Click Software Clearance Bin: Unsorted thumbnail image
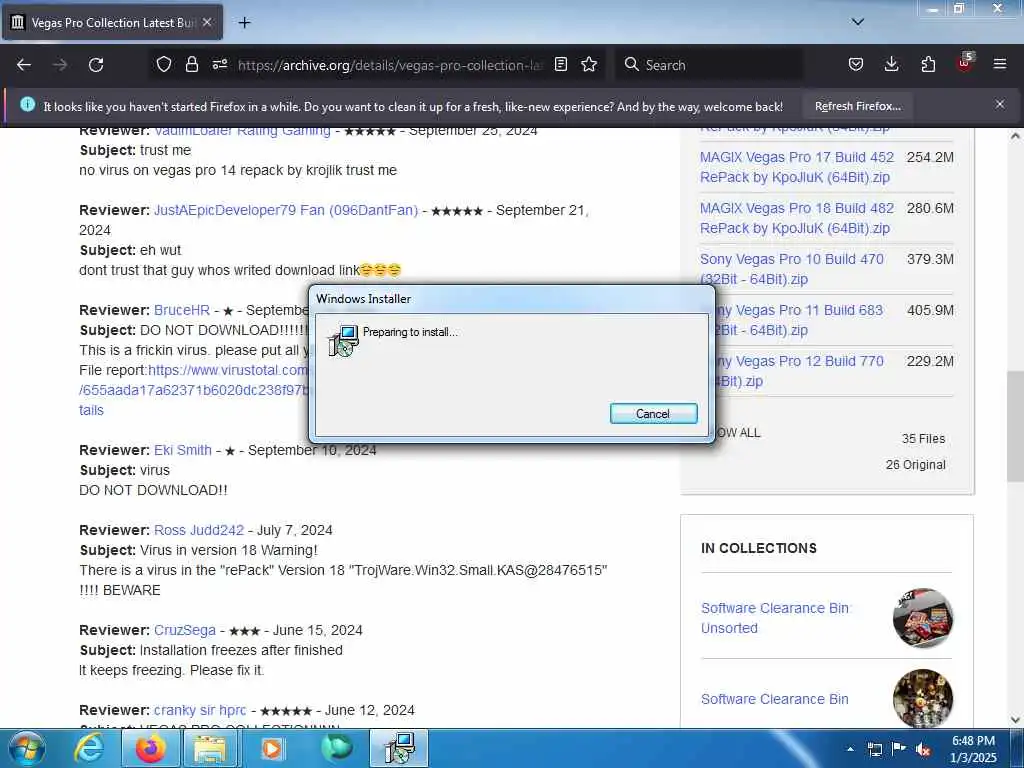The image size is (1024, 768). coord(922,618)
